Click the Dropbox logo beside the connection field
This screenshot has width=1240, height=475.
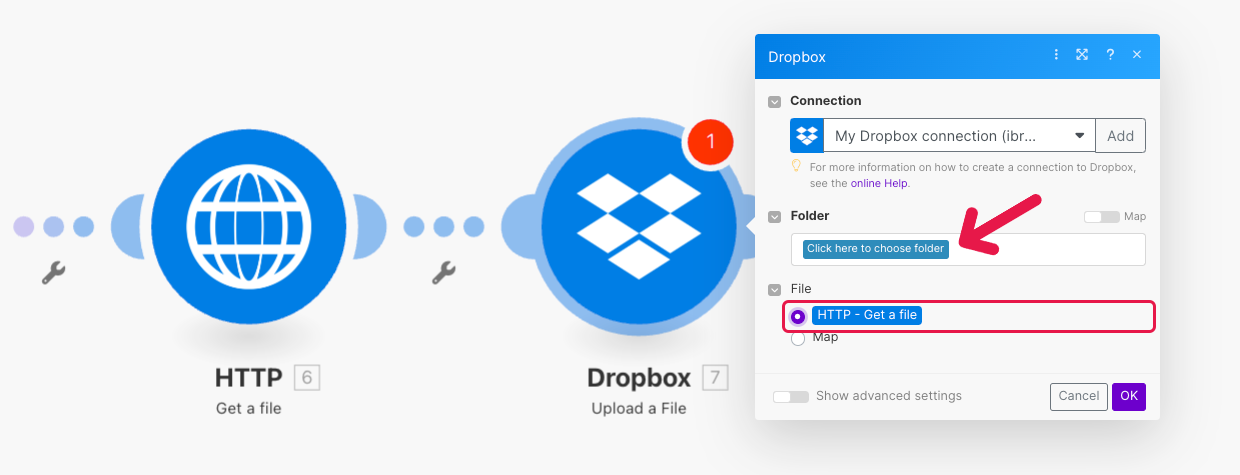(807, 135)
